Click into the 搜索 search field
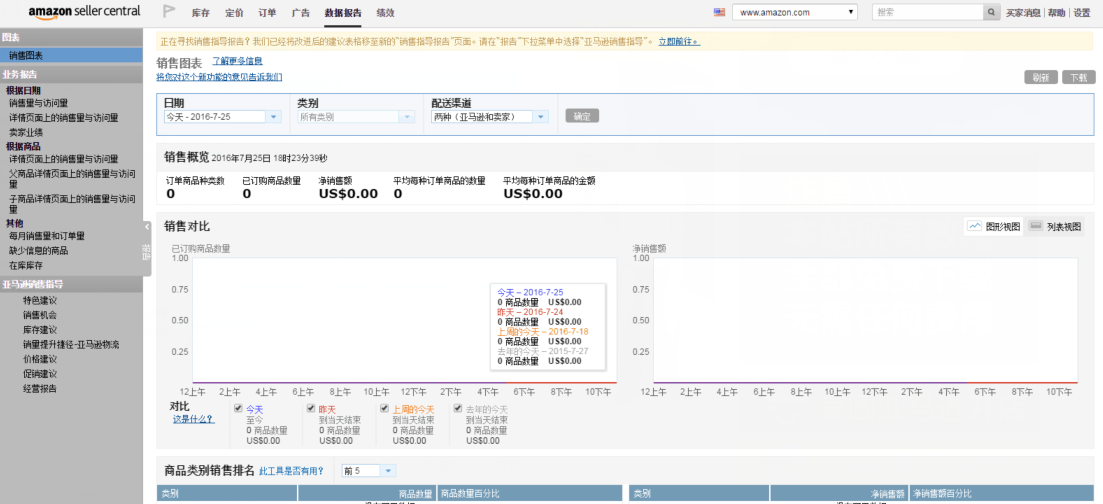The width and height of the screenshot is (1103, 504). pyautogui.click(x=928, y=12)
